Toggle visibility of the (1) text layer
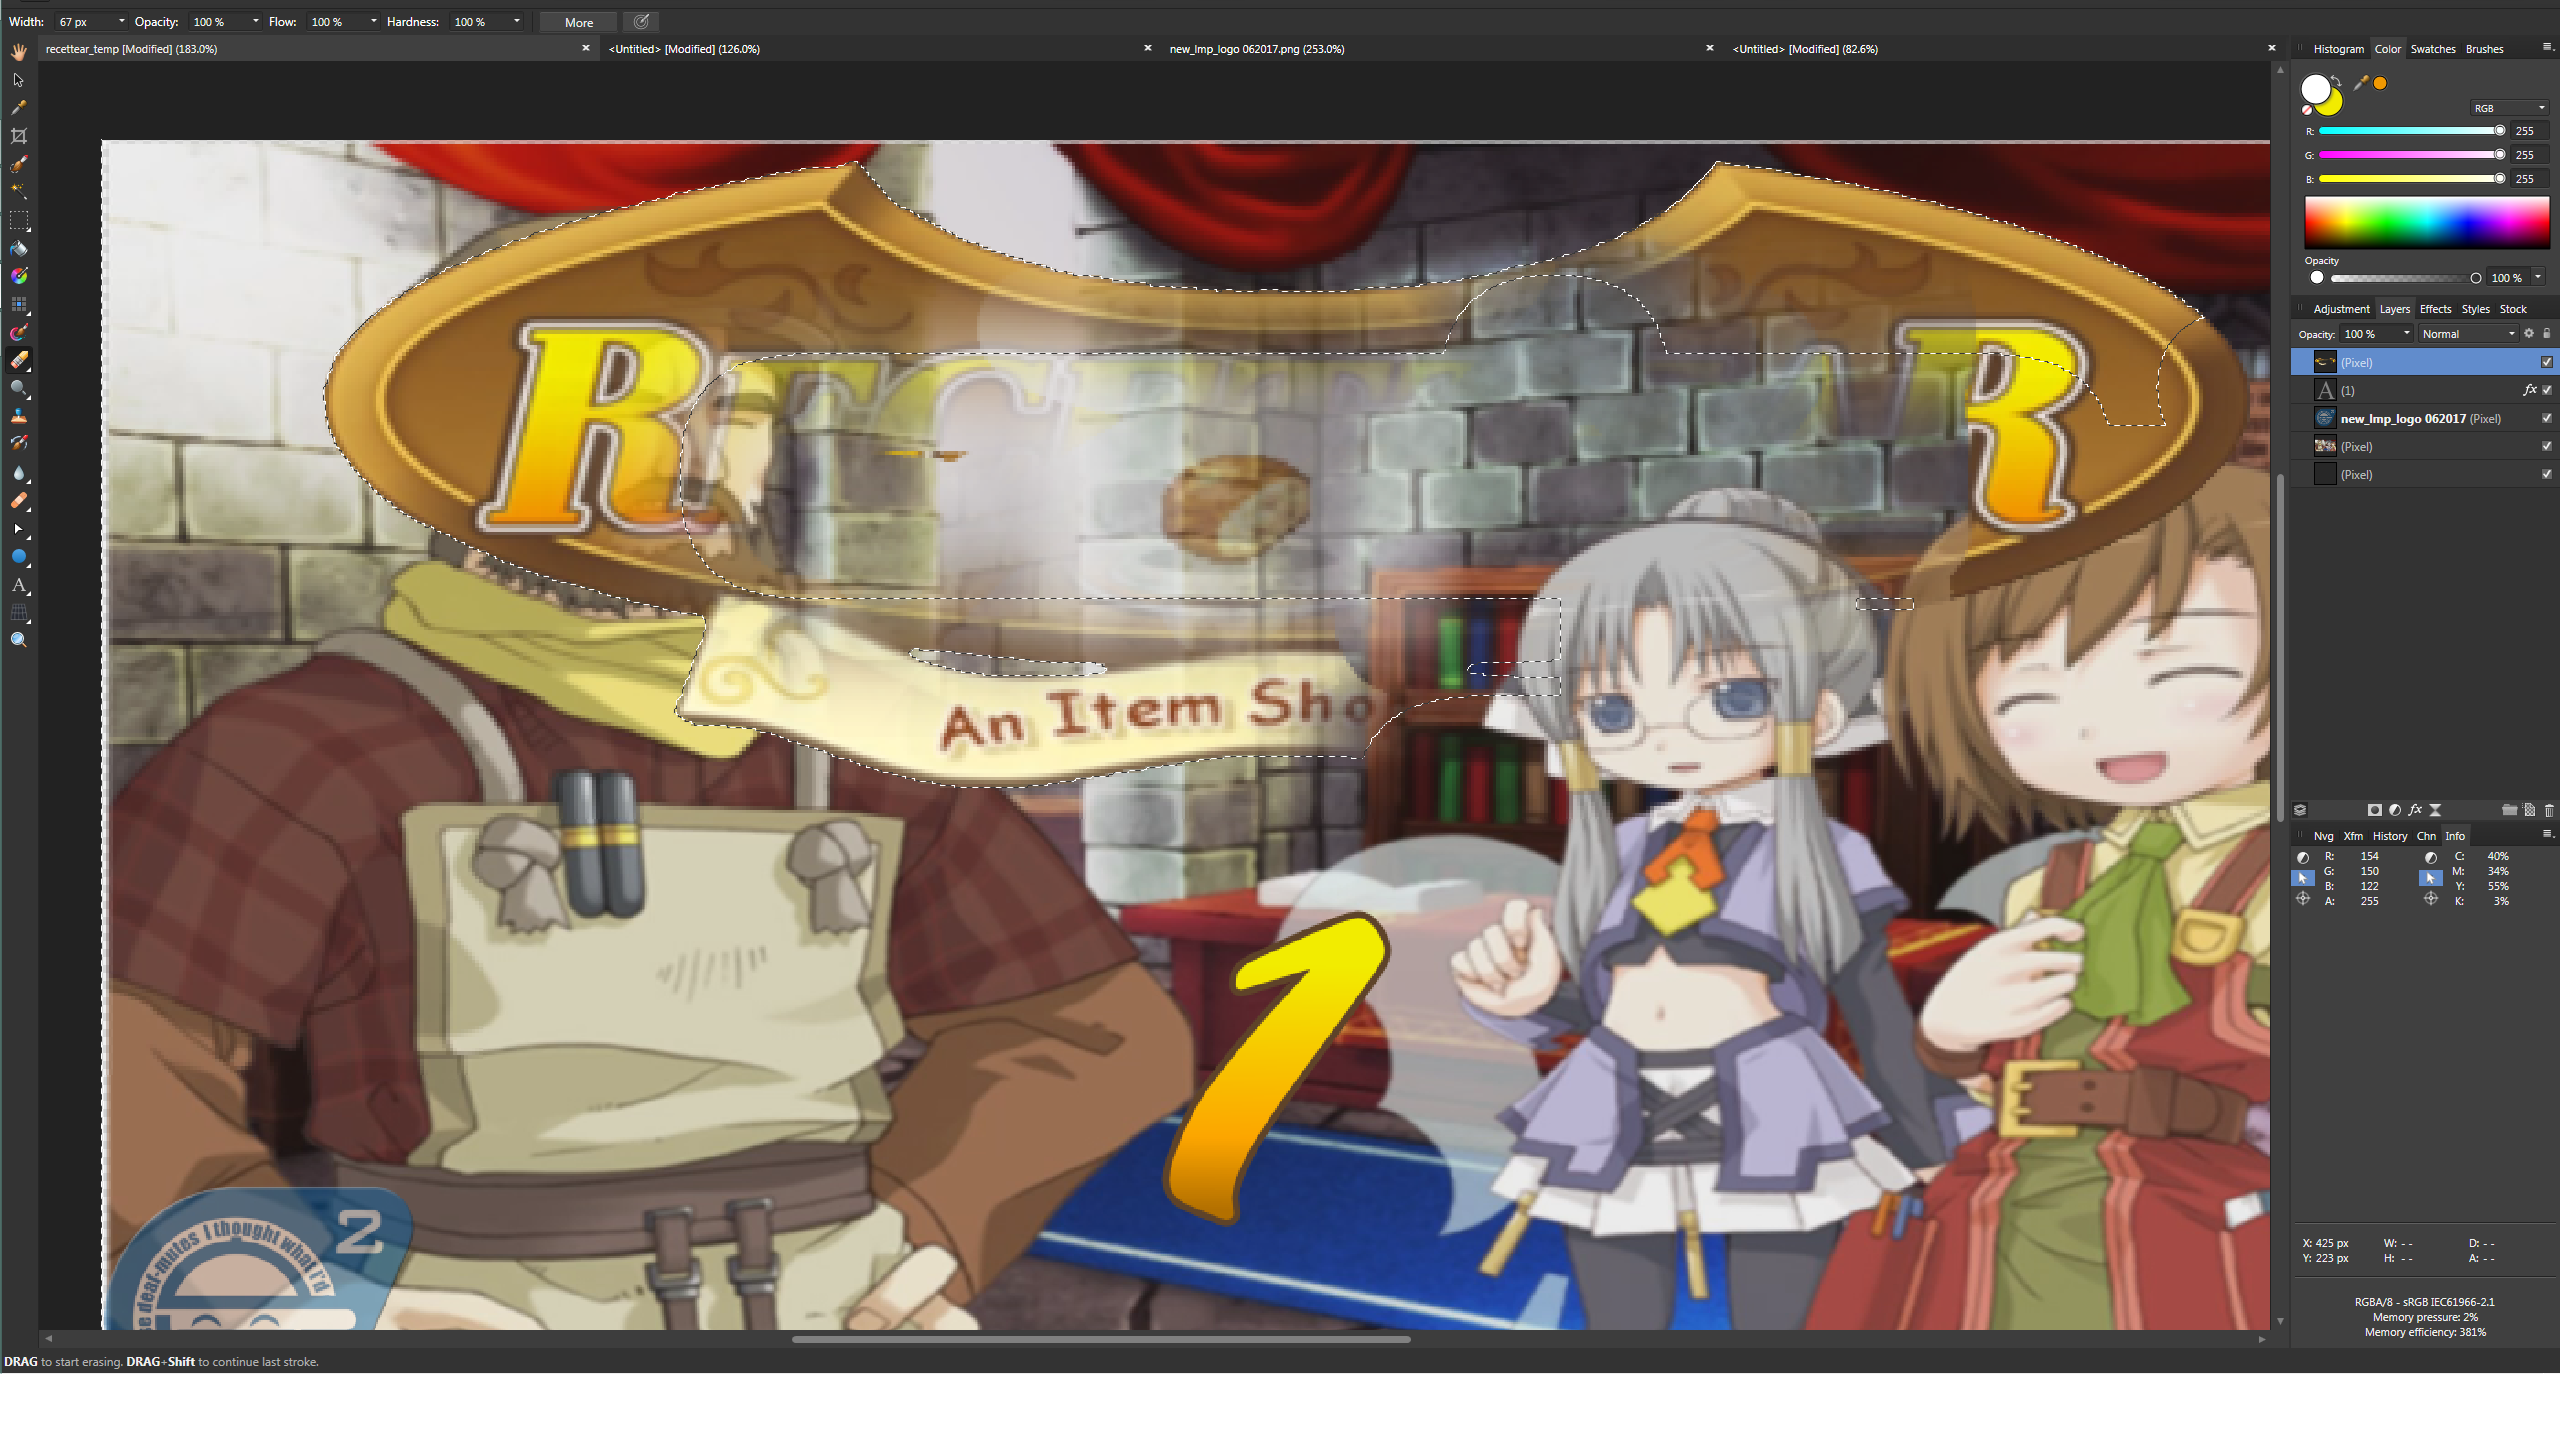The width and height of the screenshot is (2560, 1440). pyautogui.click(x=2547, y=391)
